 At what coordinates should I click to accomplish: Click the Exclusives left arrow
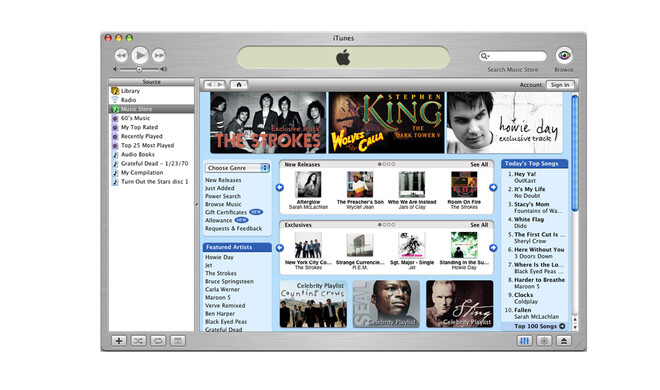[x=279, y=248]
